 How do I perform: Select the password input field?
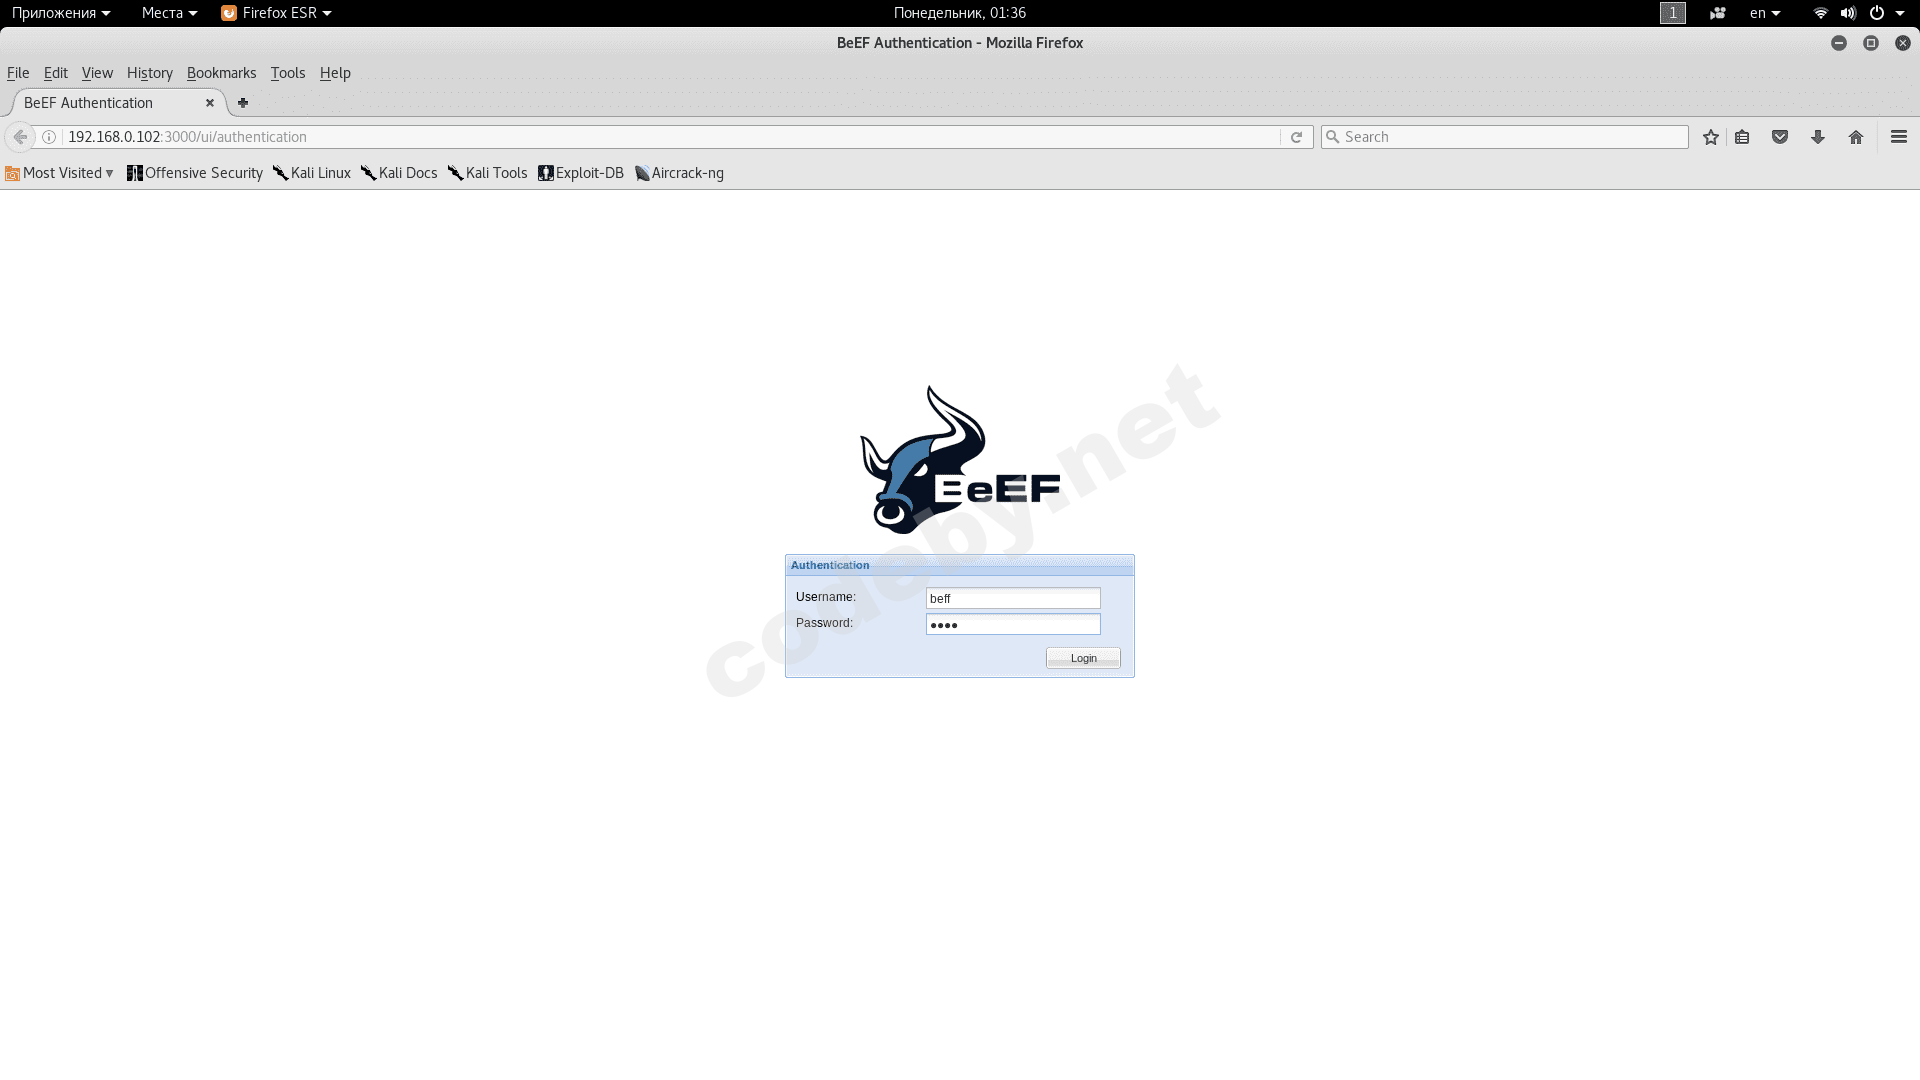pos(1013,624)
